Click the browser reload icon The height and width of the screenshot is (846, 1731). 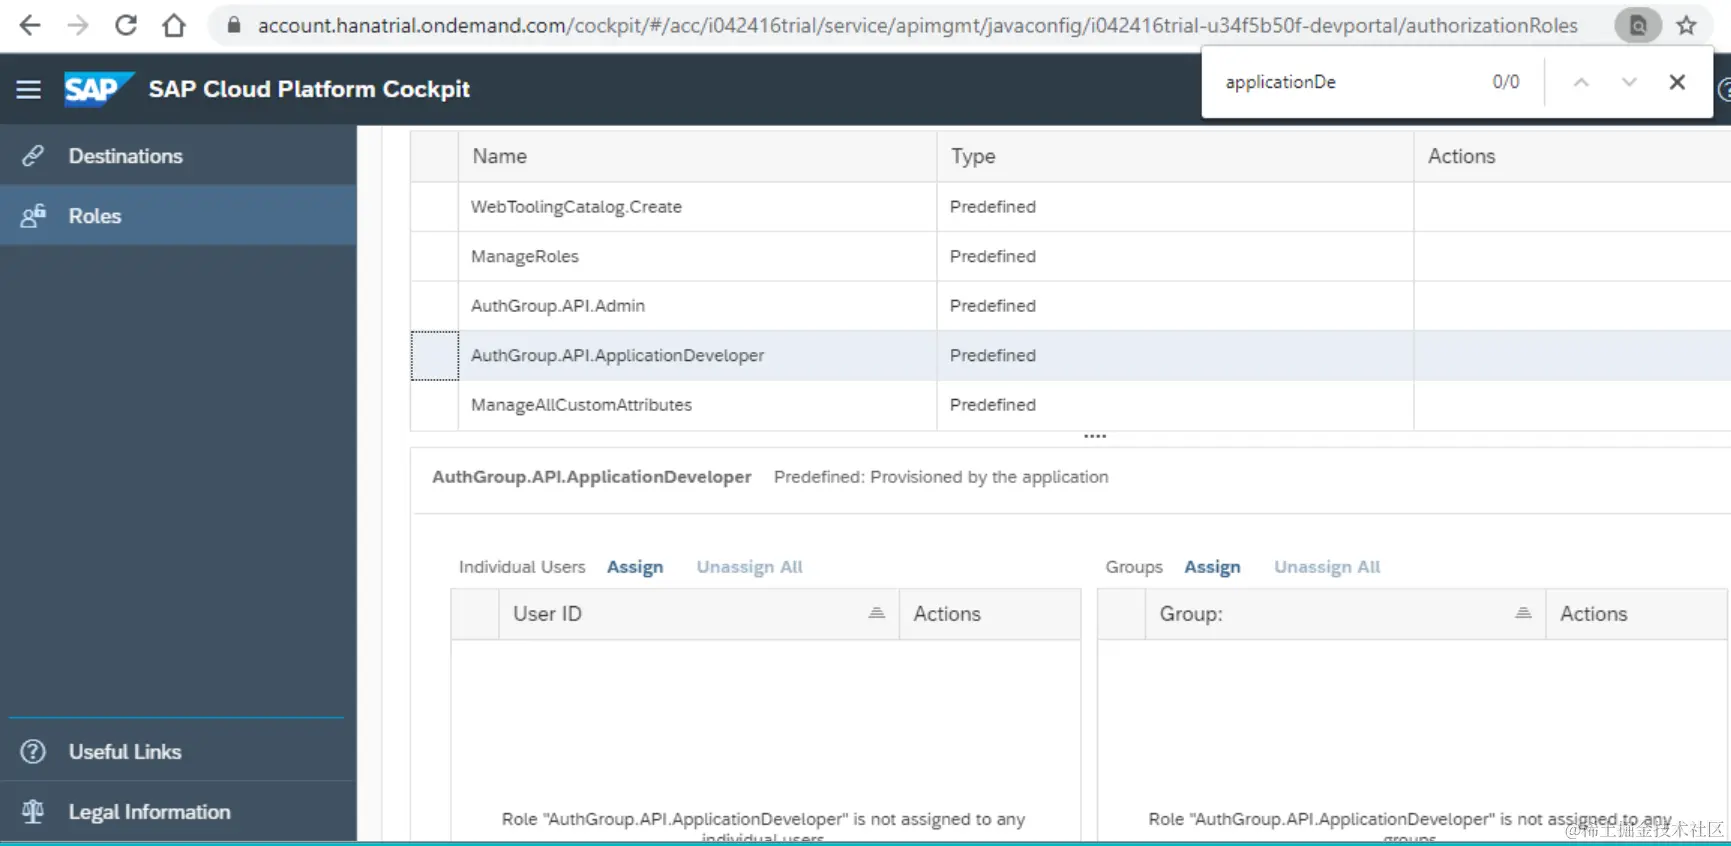126,25
